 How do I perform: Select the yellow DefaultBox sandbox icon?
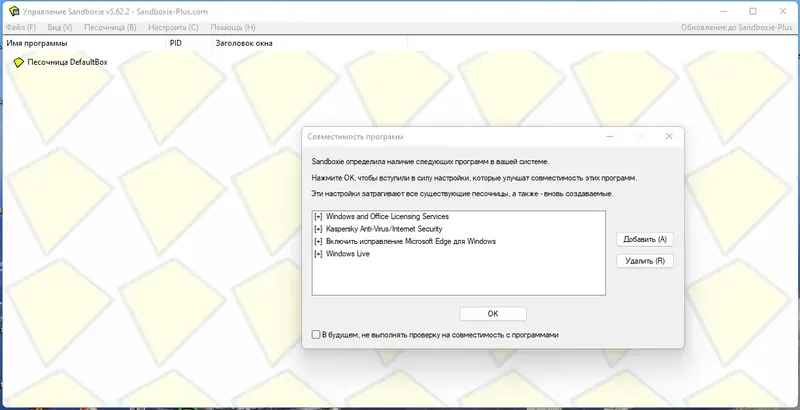18,62
